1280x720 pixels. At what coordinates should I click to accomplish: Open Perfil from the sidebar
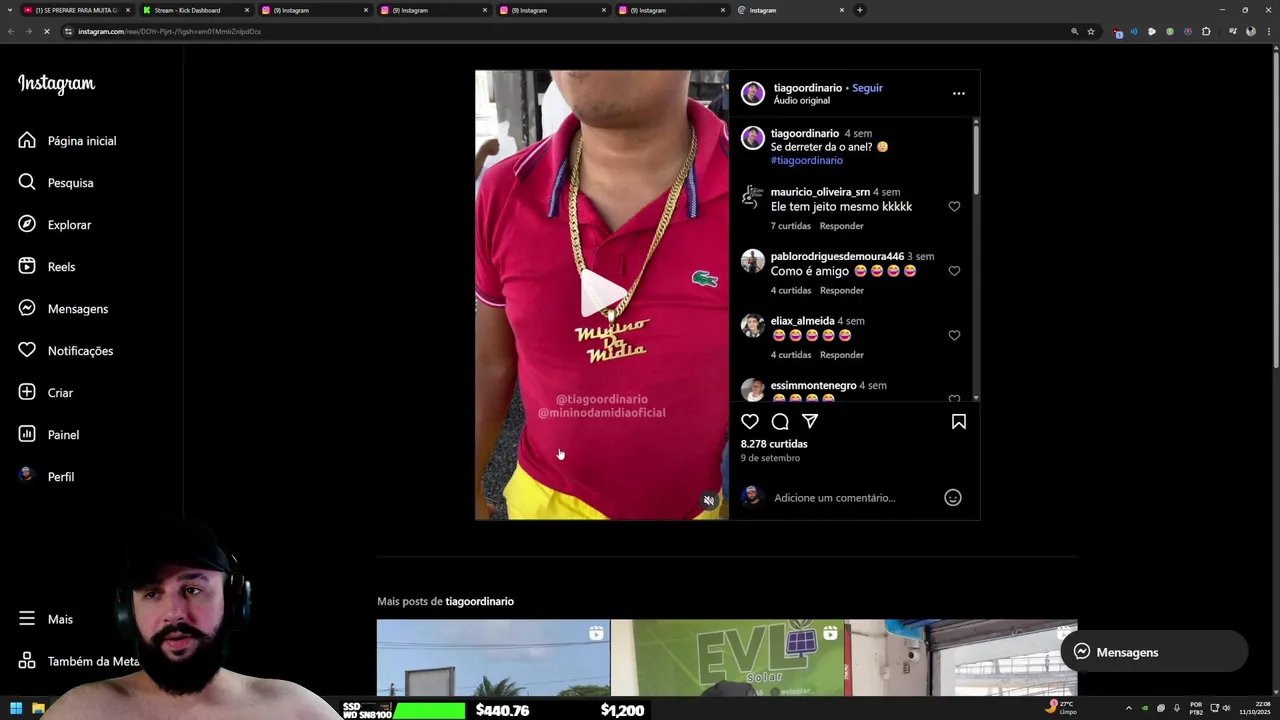click(x=46, y=477)
